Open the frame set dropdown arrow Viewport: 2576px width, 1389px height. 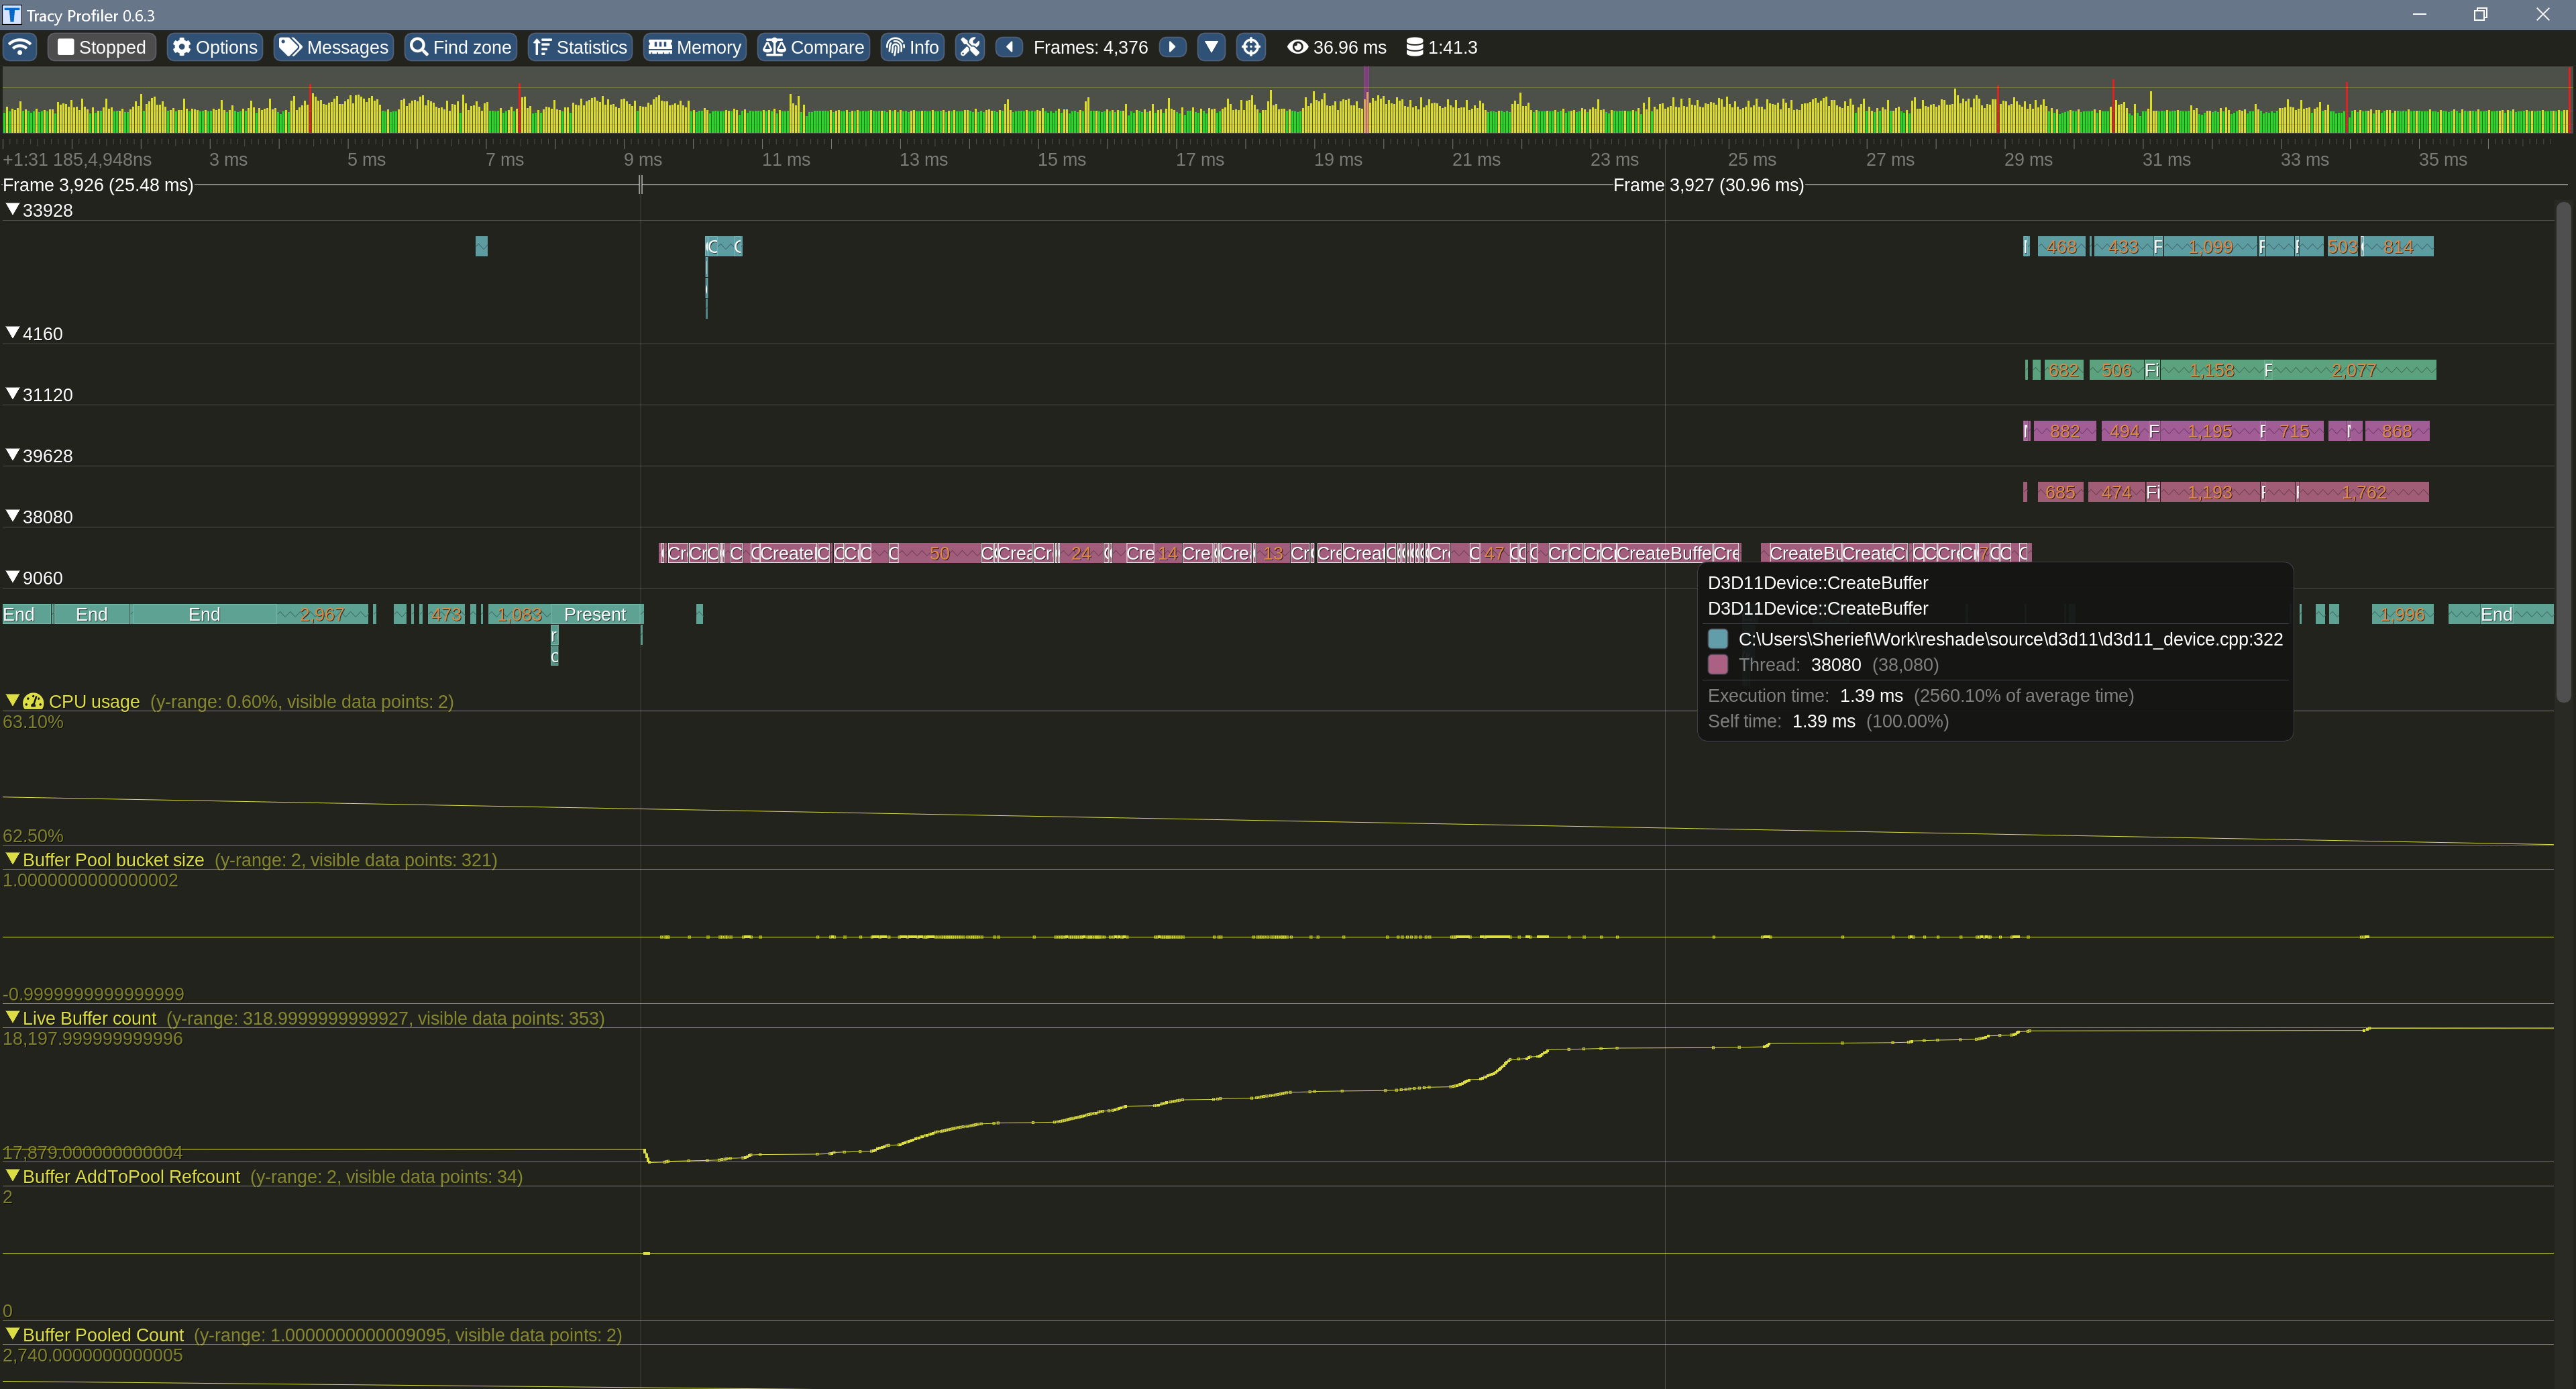tap(1210, 47)
